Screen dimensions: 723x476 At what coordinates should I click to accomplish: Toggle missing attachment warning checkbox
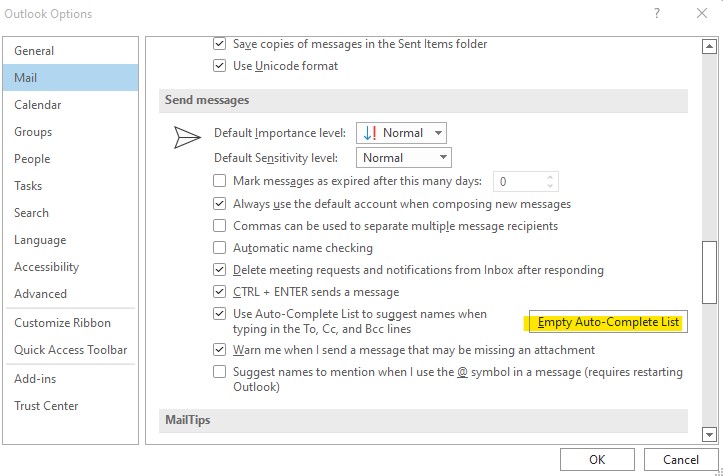point(219,350)
